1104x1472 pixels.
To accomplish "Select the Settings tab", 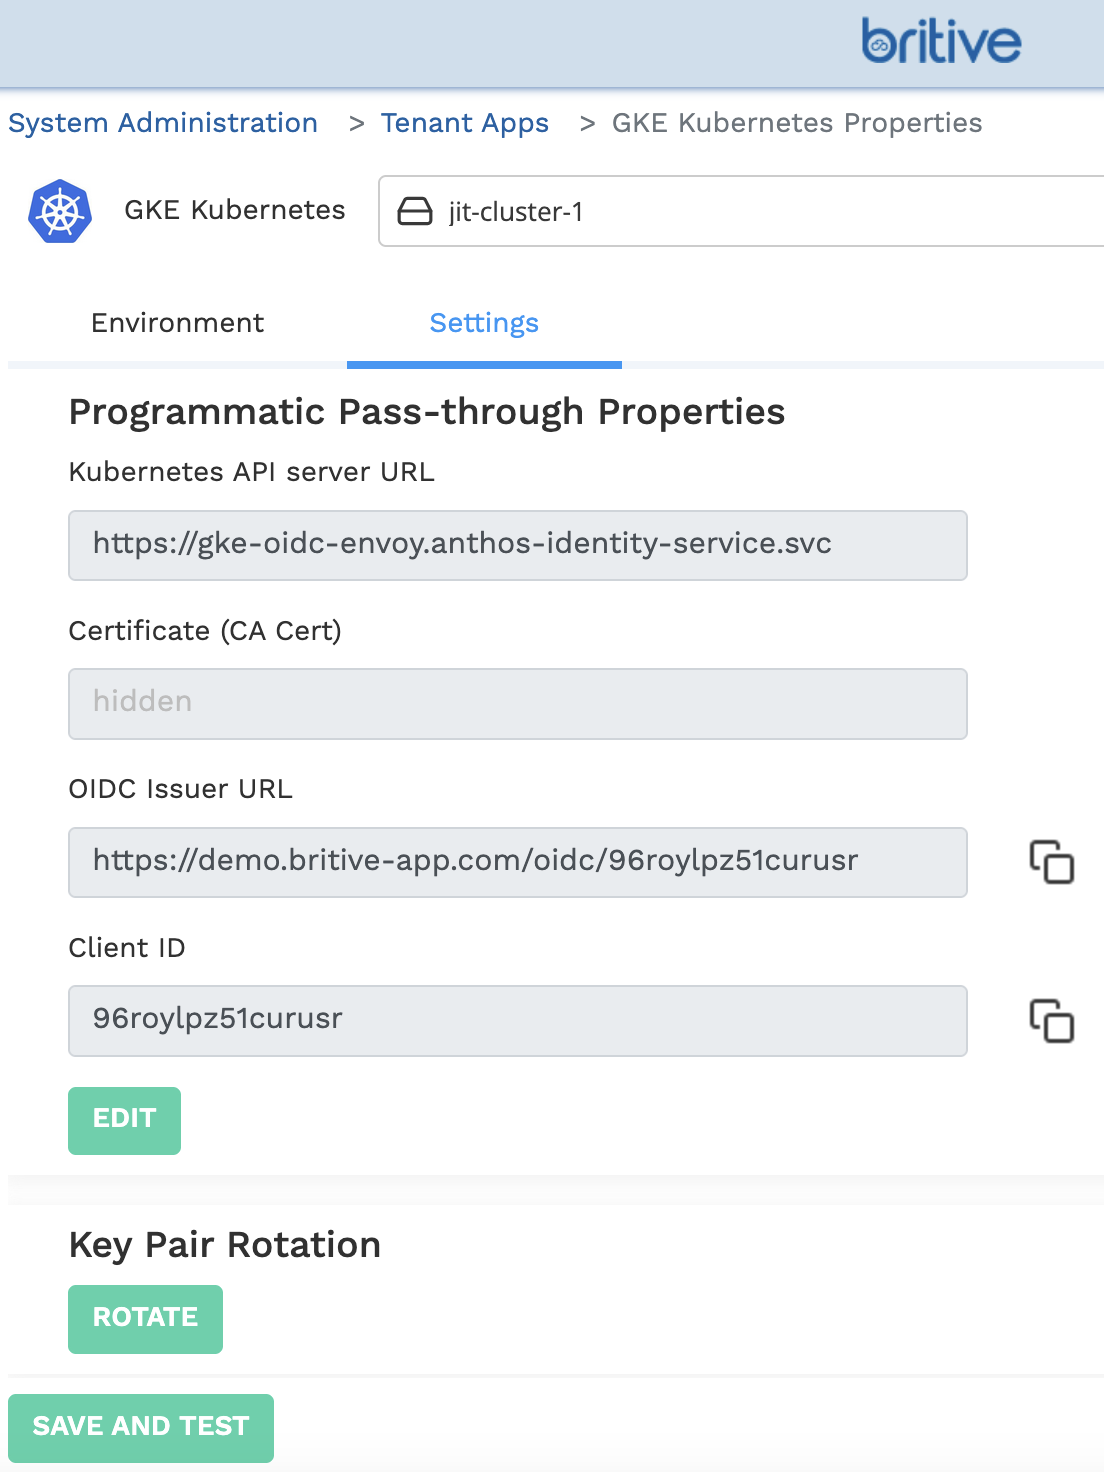I will [x=484, y=323].
